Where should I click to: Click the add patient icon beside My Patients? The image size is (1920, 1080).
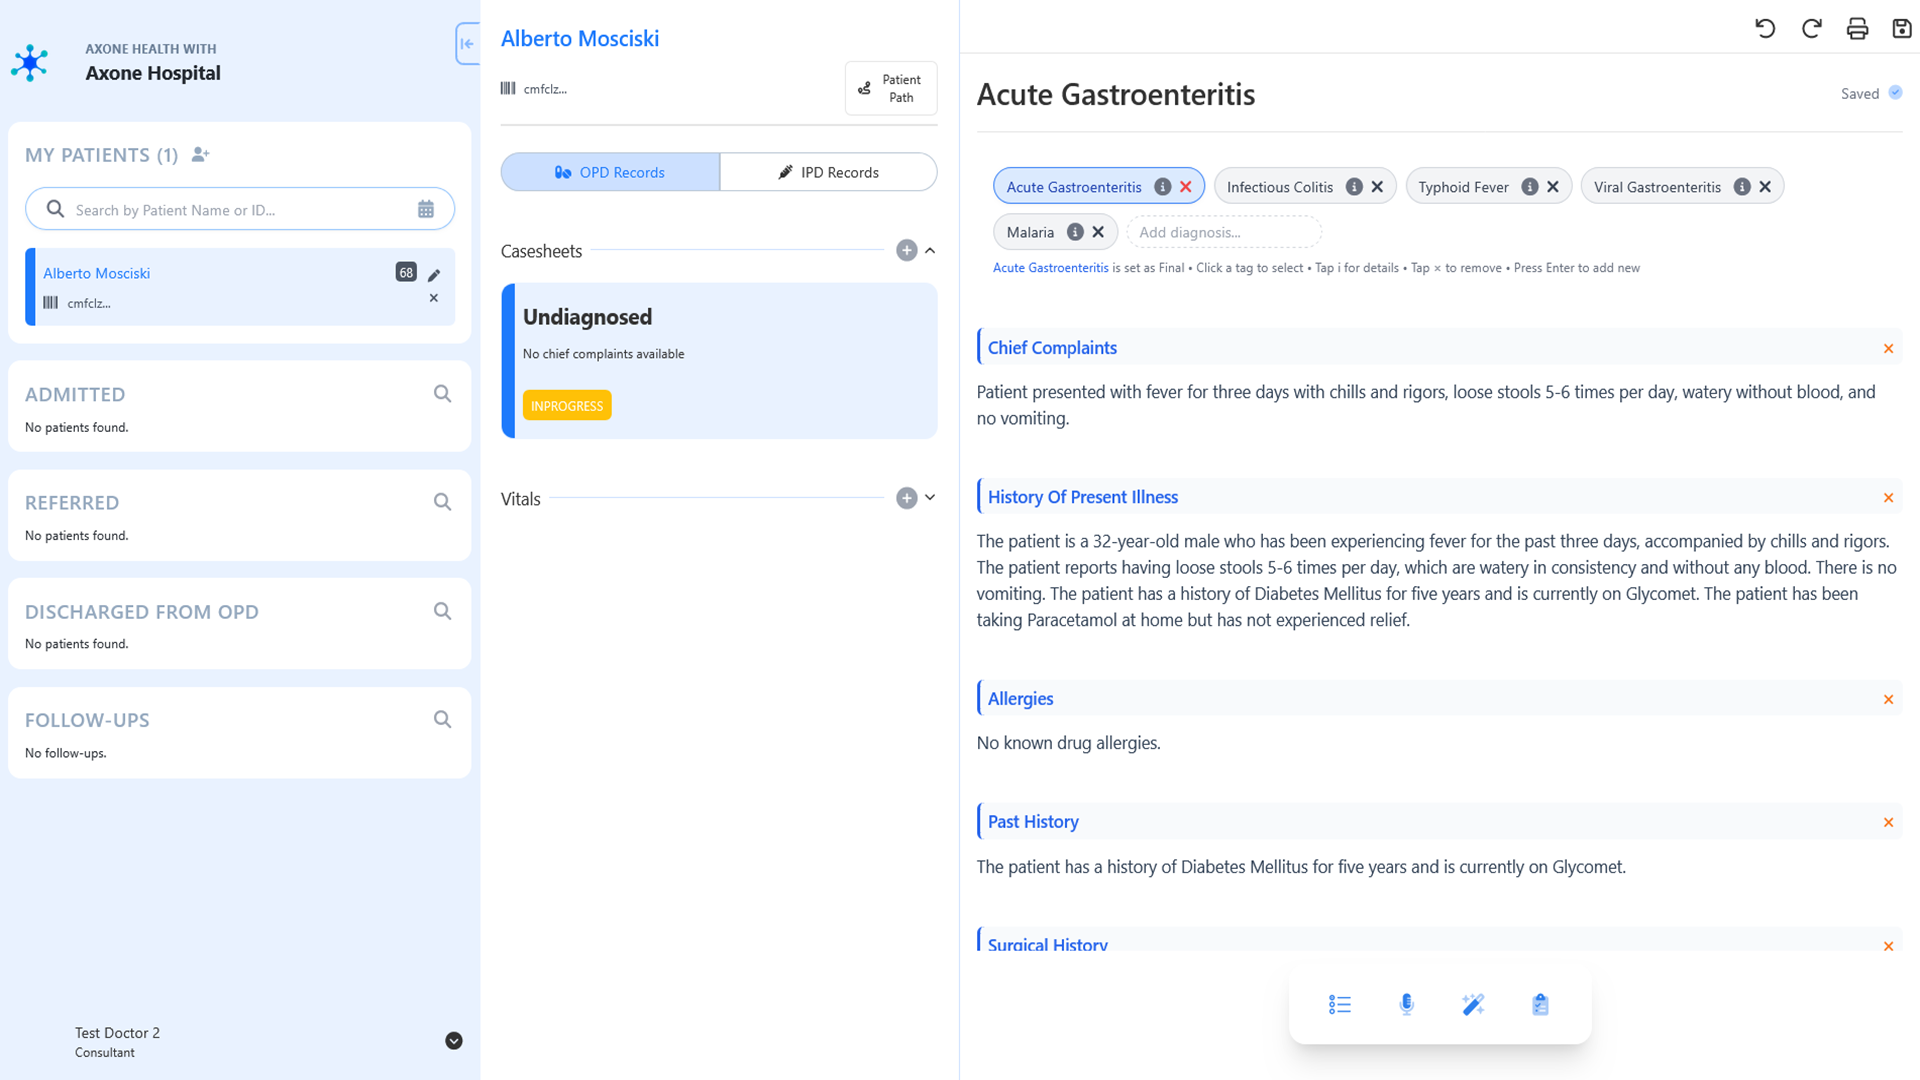200,155
